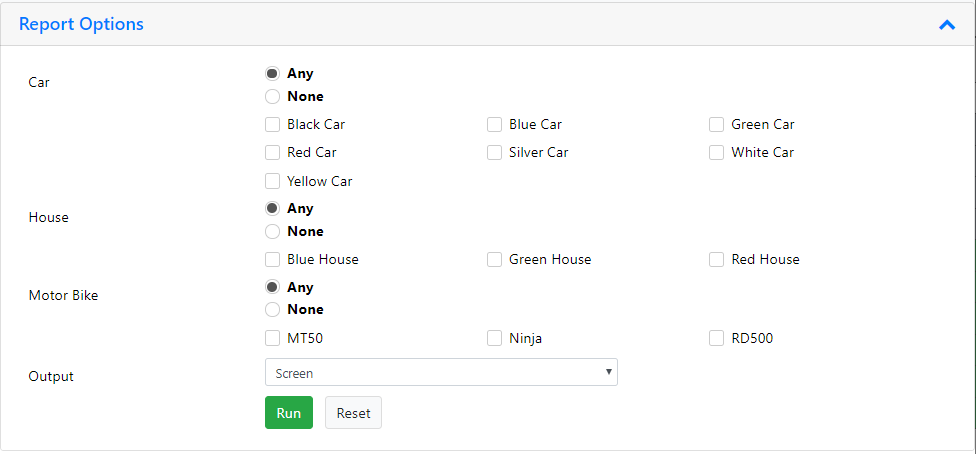The width and height of the screenshot is (977, 454).
Task: Select None radio for Motor Bike
Action: pyautogui.click(x=272, y=310)
